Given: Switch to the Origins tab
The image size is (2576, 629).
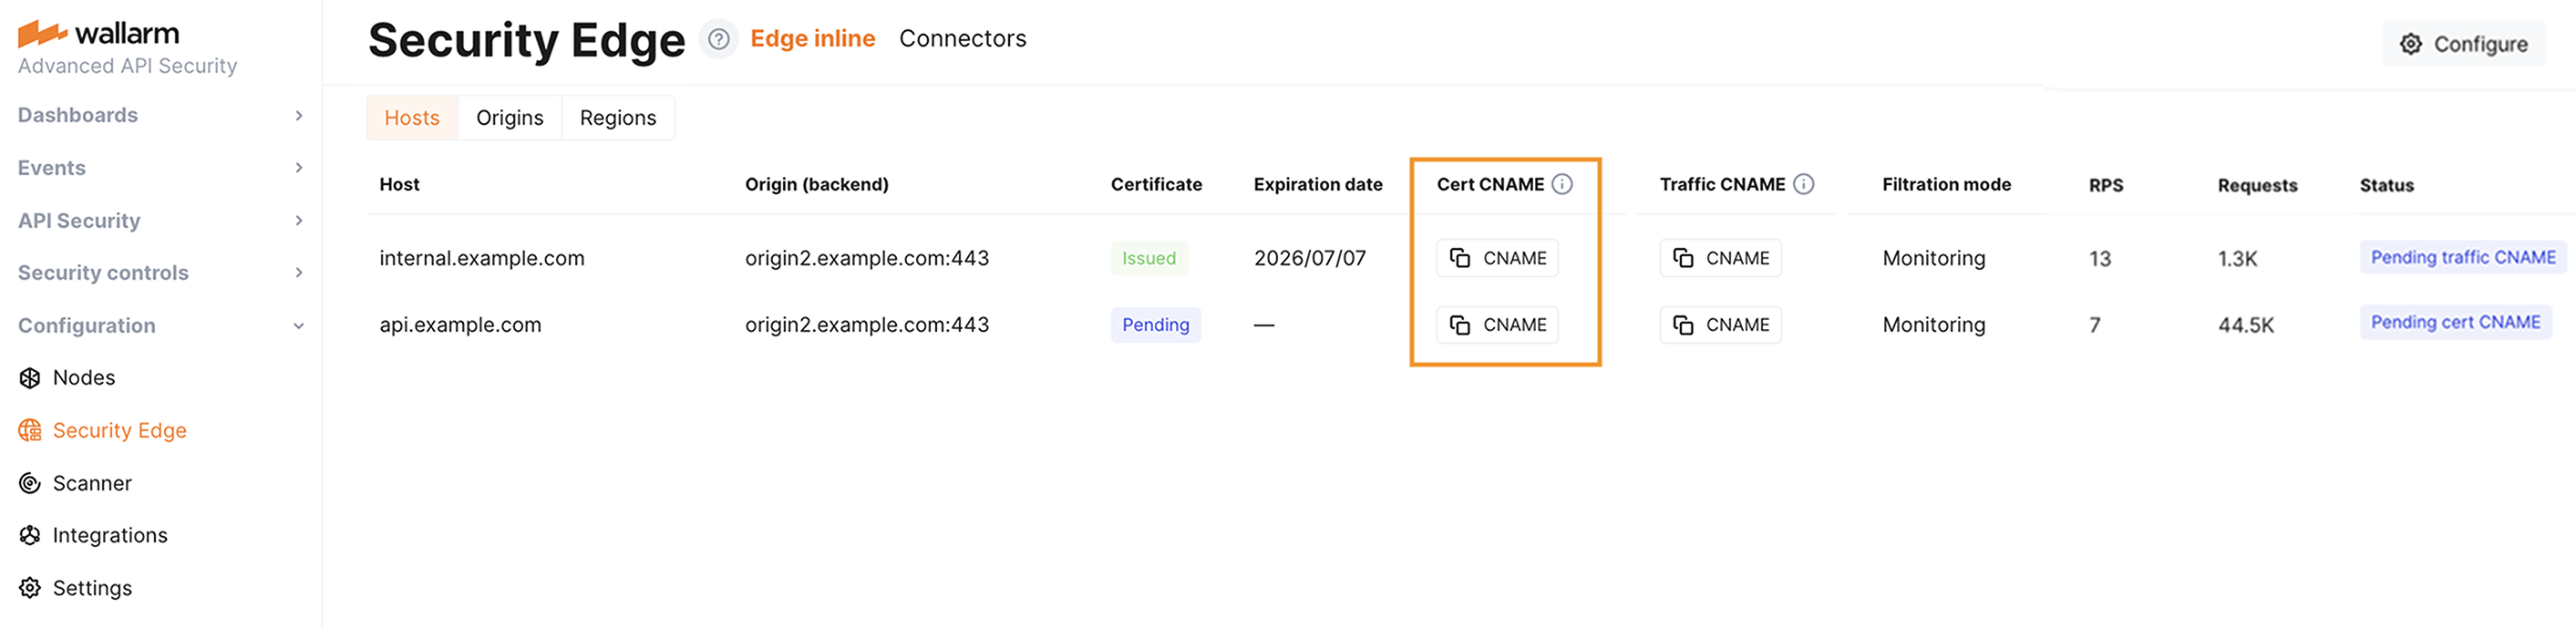Looking at the screenshot, I should coord(510,118).
